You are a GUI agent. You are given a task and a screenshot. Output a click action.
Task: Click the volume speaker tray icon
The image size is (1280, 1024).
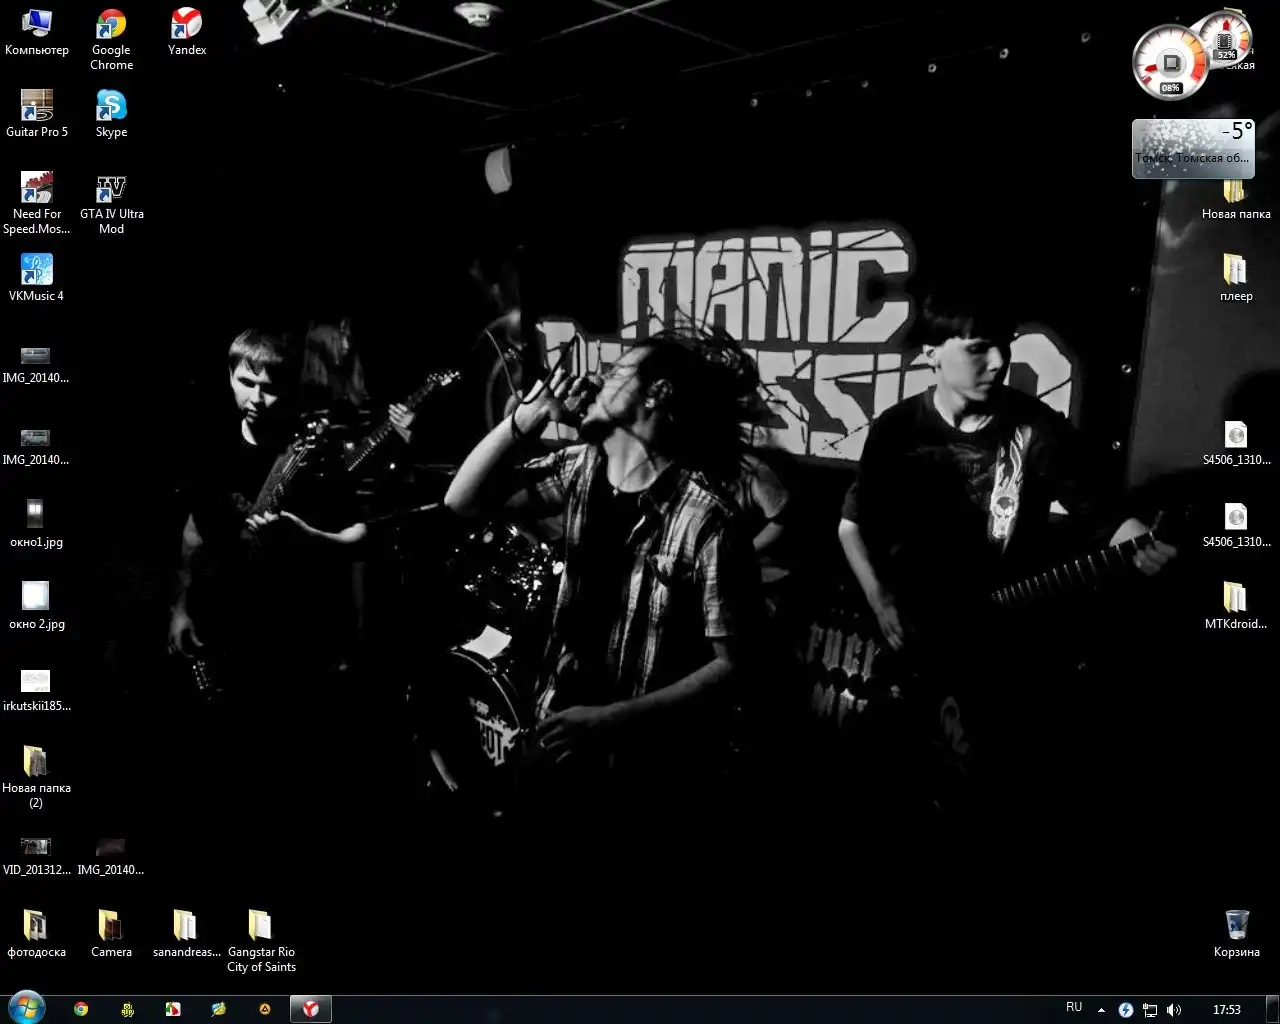pos(1174,1010)
